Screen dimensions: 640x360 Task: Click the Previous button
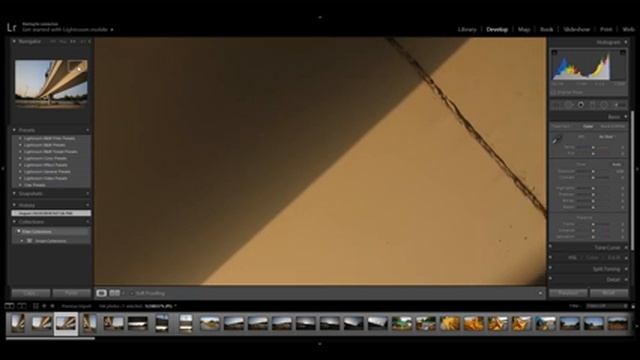point(568,293)
